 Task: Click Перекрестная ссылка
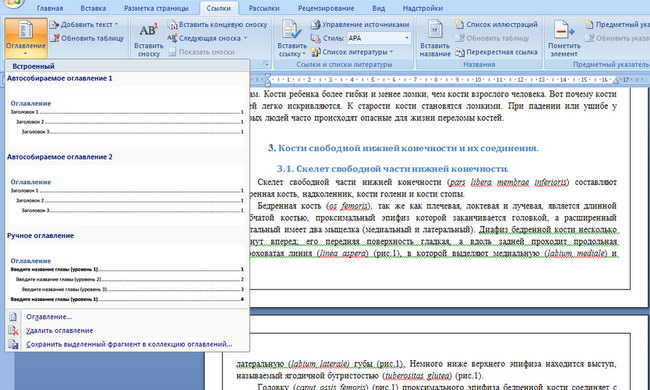point(496,52)
